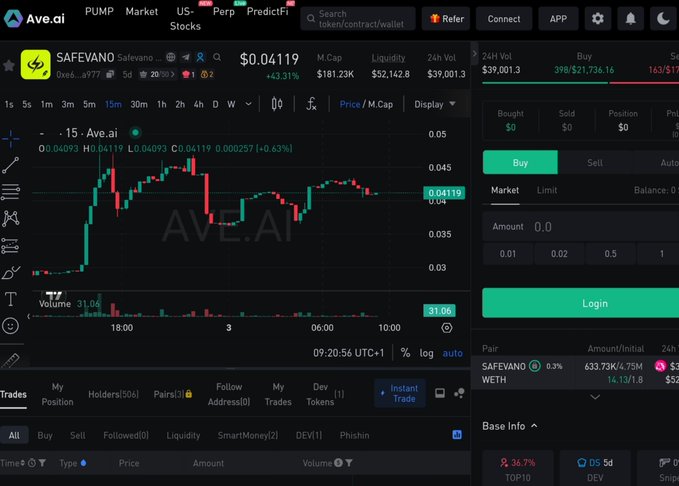Expand more timeframes chevron after W
The image size is (679, 486).
pyautogui.click(x=249, y=104)
